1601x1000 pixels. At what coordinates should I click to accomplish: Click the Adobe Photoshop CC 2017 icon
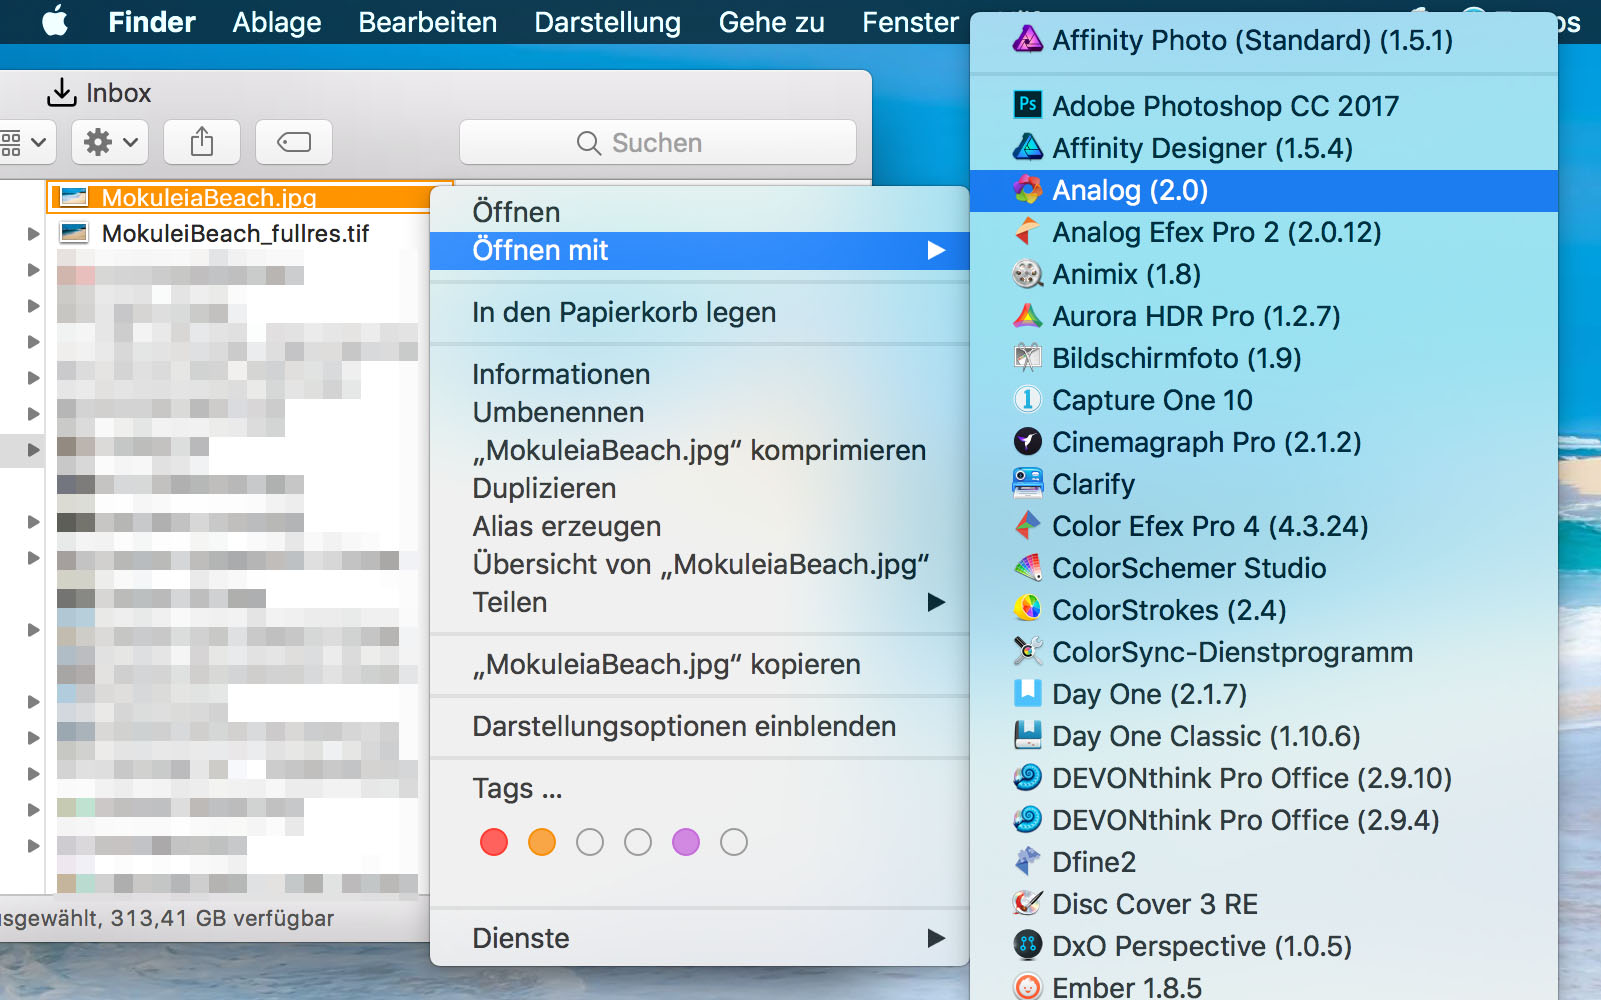click(x=1027, y=105)
